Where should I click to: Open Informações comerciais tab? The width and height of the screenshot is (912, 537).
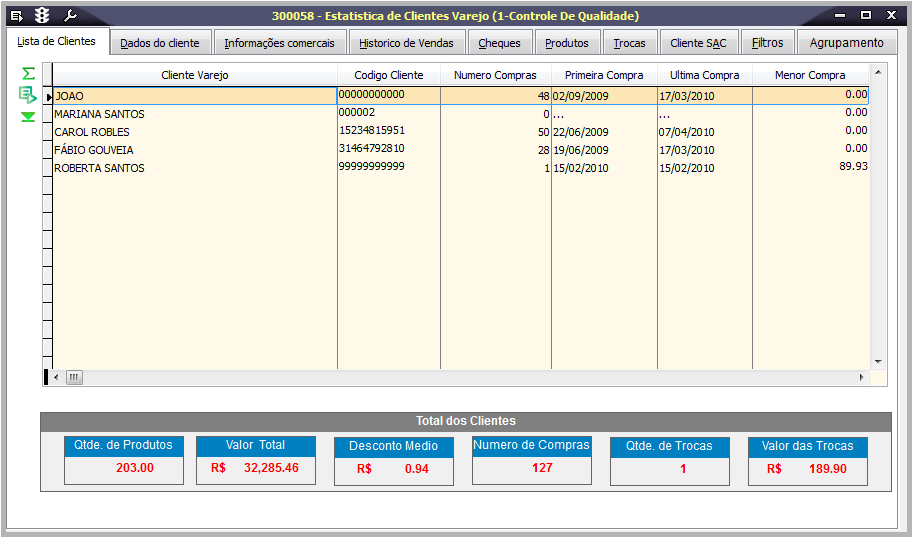click(280, 43)
